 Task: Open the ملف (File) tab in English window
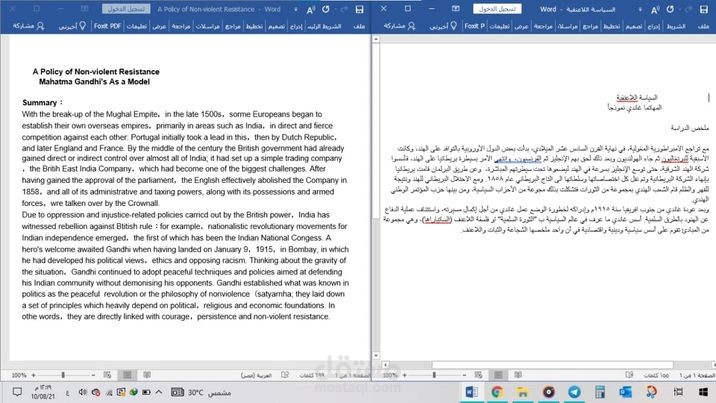[x=359, y=26]
